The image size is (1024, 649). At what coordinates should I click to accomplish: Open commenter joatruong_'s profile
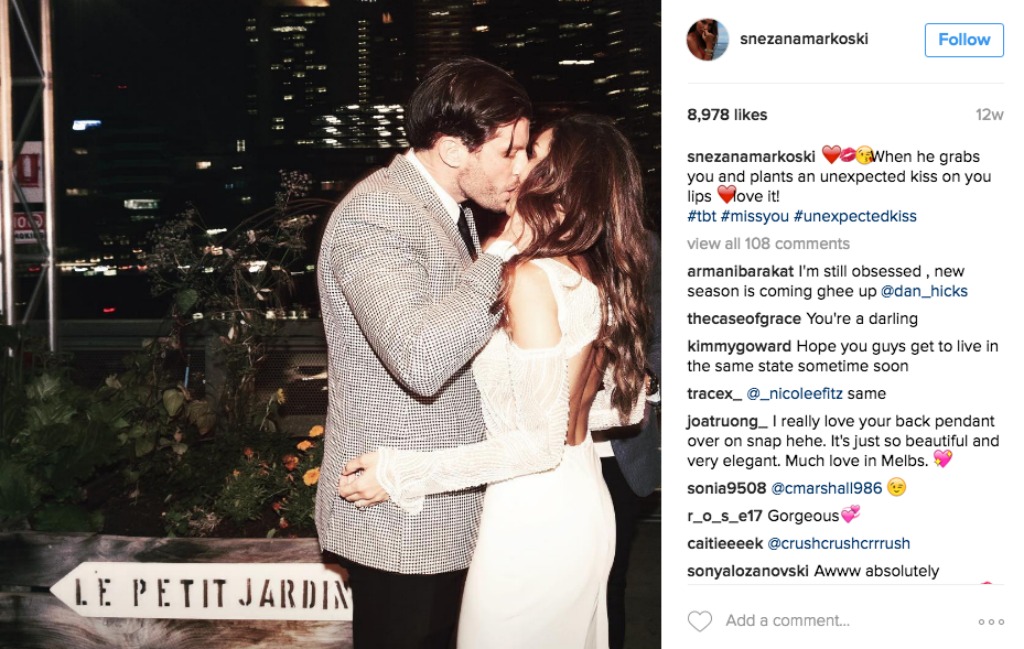[x=727, y=421]
